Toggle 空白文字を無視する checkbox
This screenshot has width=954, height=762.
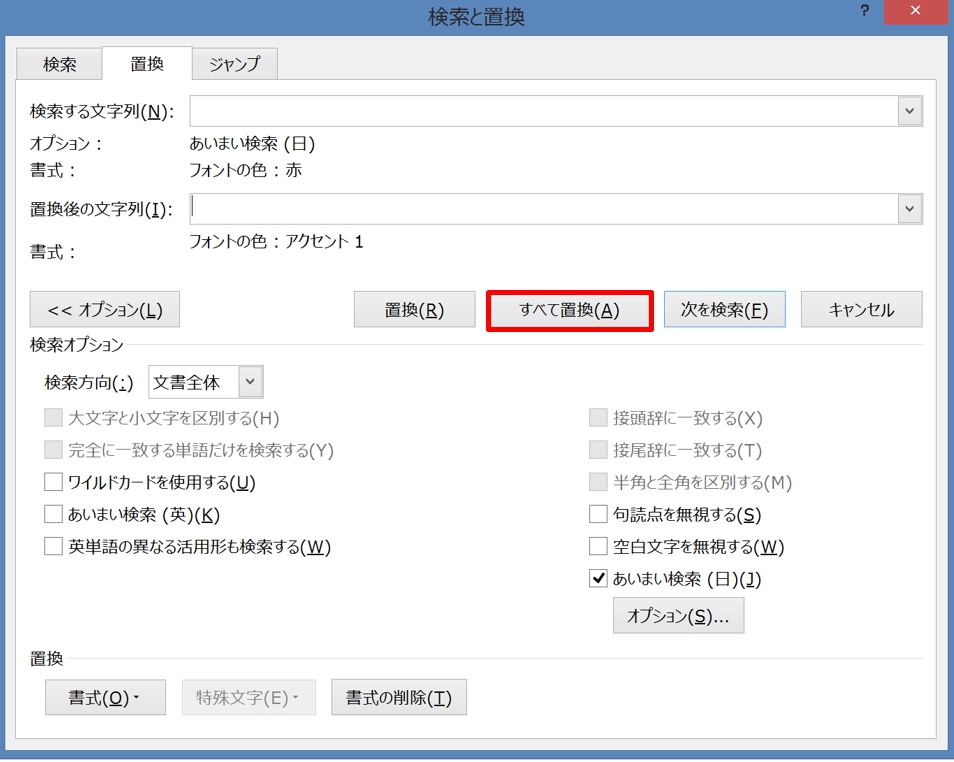click(x=598, y=547)
